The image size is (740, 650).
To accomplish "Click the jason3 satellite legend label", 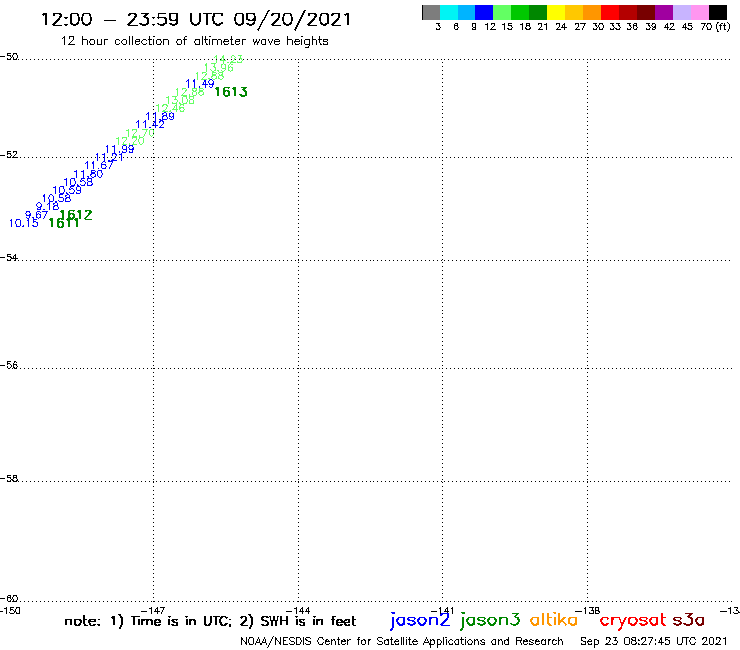I will coord(490,620).
